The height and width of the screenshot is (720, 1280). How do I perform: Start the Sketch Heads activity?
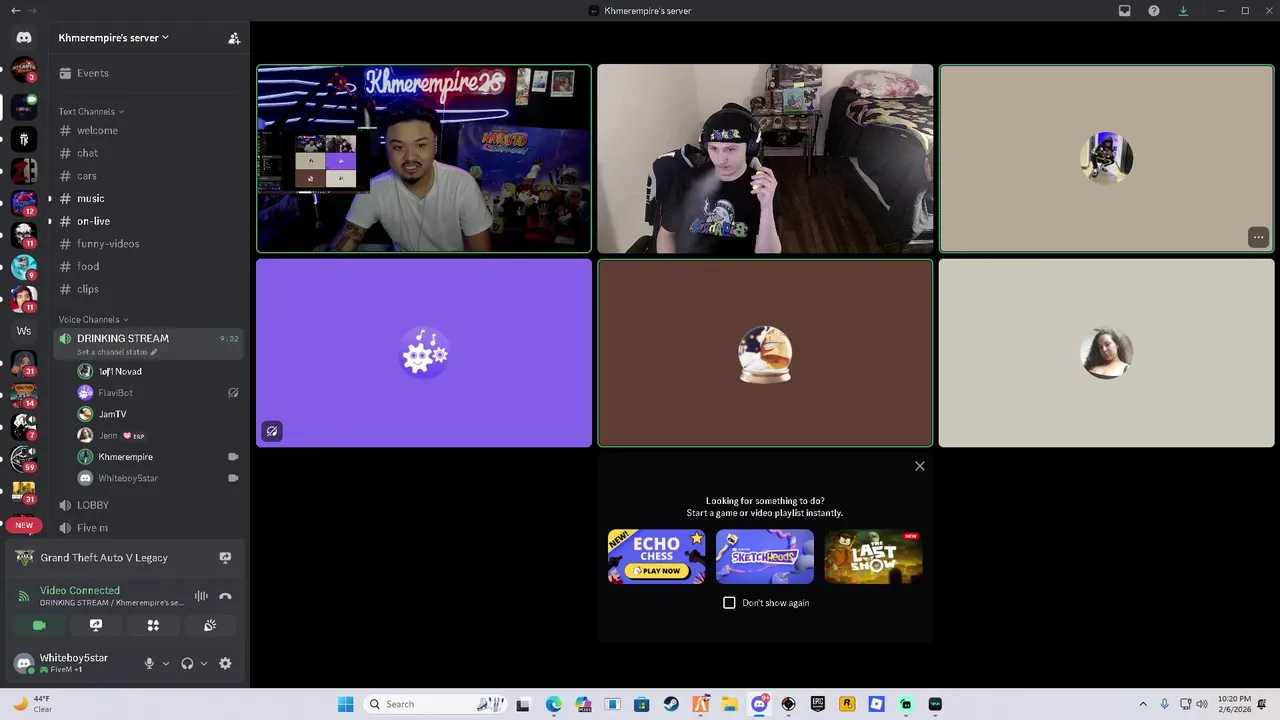pyautogui.click(x=765, y=556)
